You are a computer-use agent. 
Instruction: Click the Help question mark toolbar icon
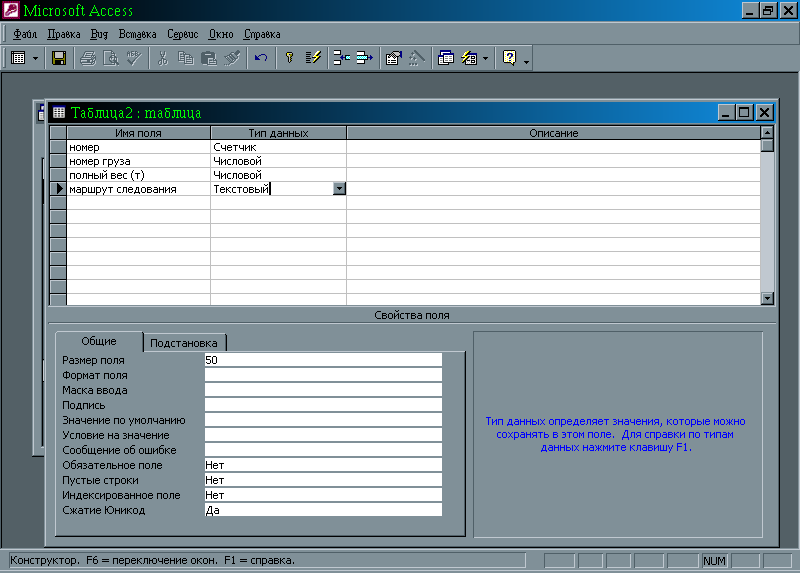(x=509, y=58)
